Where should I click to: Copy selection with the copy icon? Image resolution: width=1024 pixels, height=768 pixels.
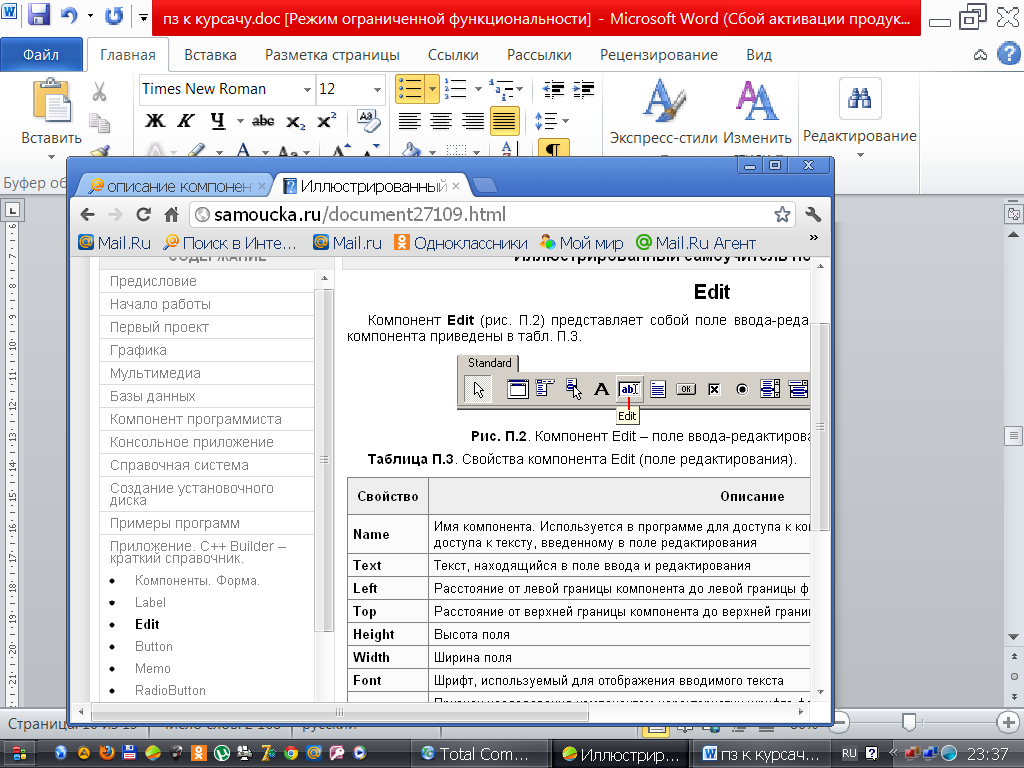point(99,123)
